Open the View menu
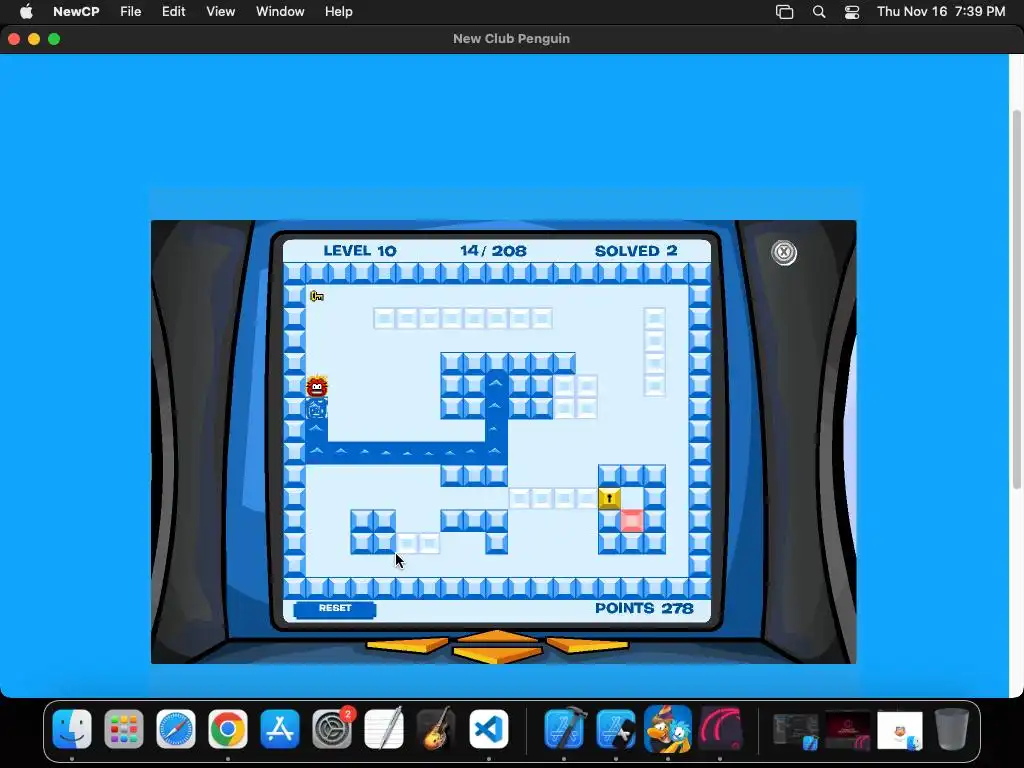 pos(221,12)
